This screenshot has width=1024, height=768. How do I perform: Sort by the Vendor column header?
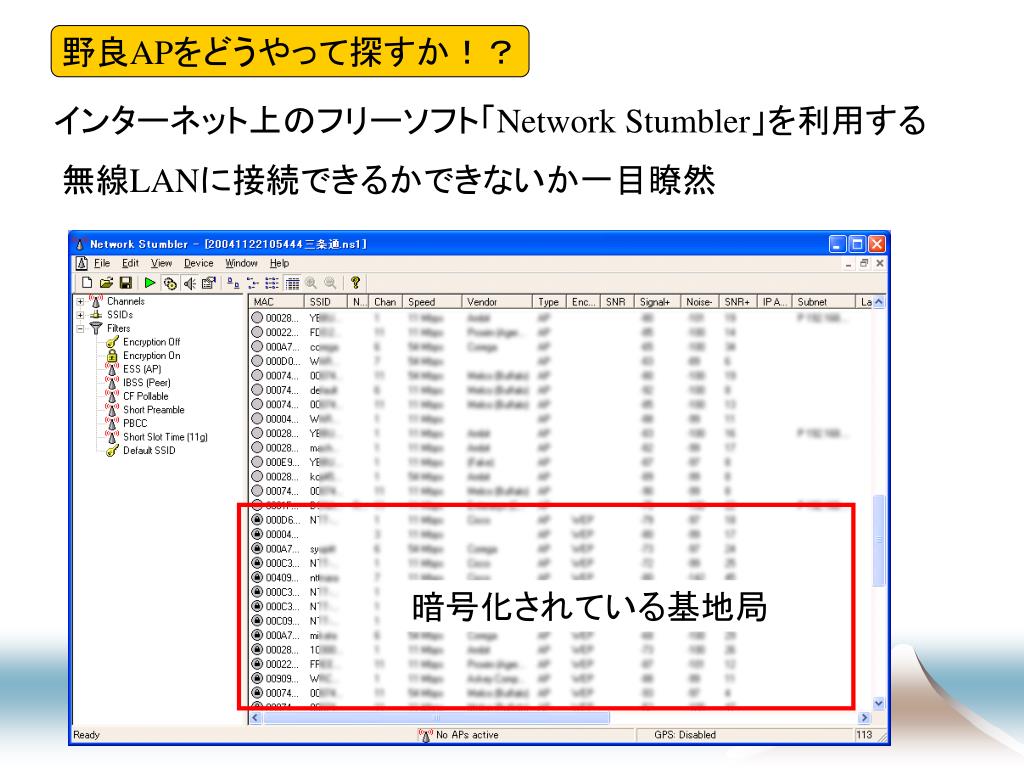pyautogui.click(x=496, y=302)
